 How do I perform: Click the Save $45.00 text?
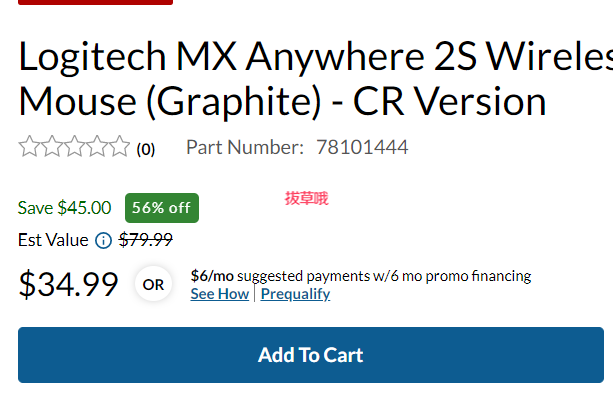65,208
